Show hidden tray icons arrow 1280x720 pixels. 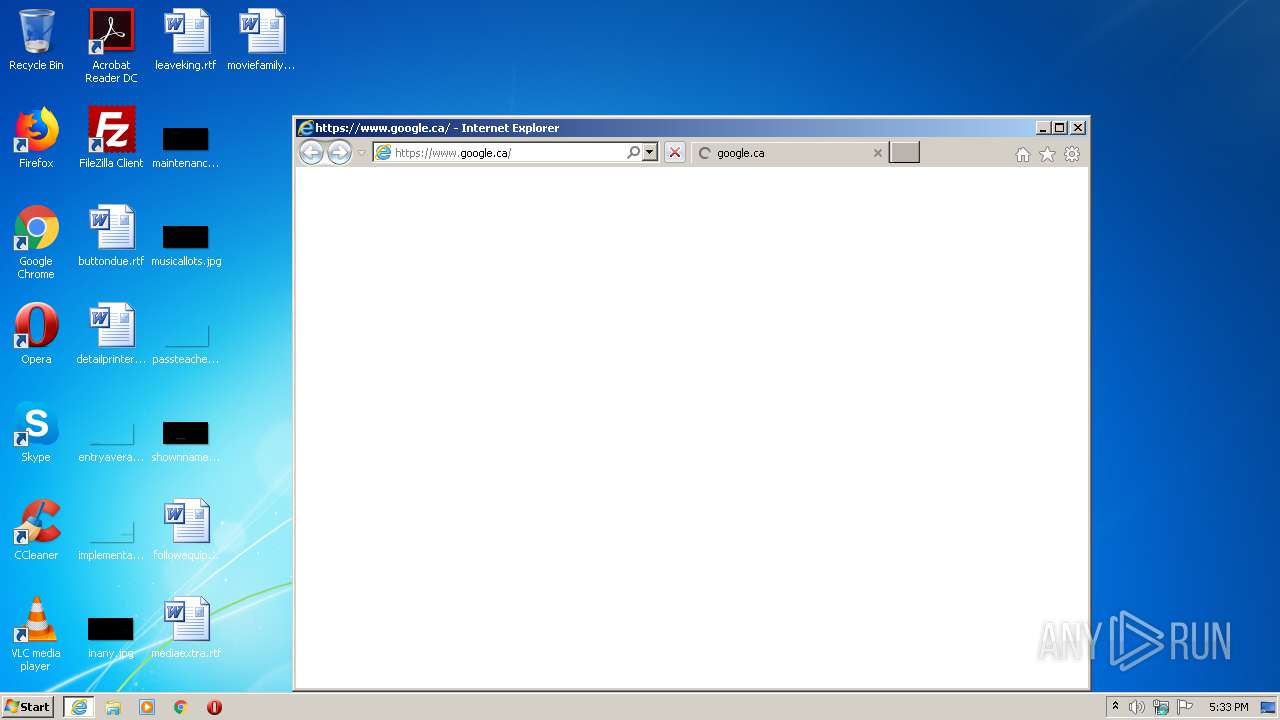[1115, 707]
